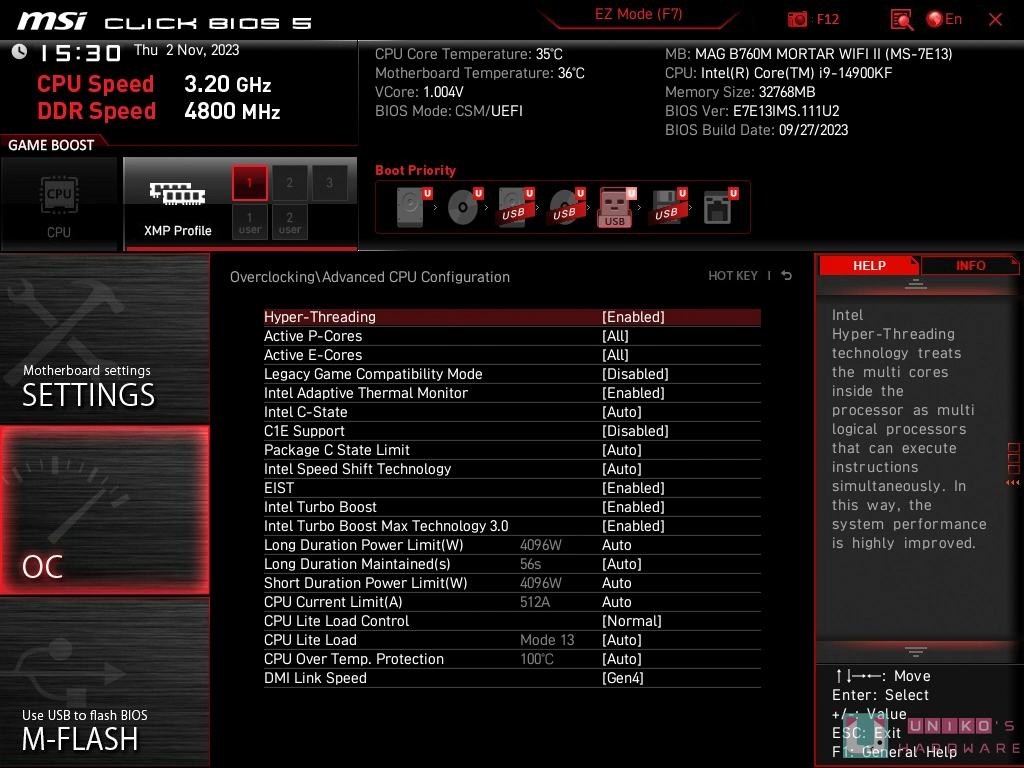1024x768 pixels.
Task: Open M-FLASH to flash BIOS
Action: 80,730
